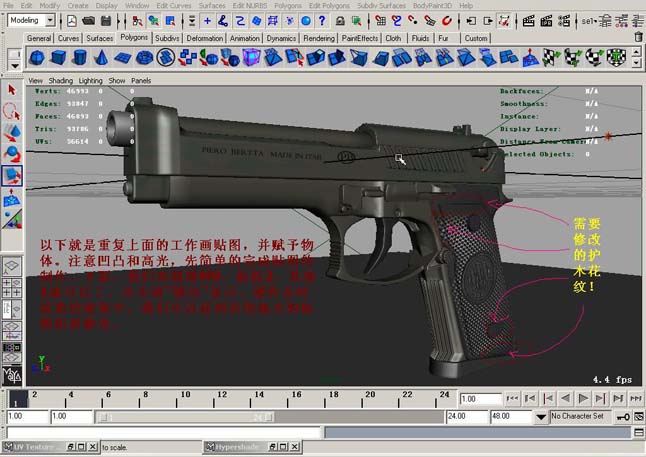Click the render current frame clapper icon
The height and width of the screenshot is (457, 646).
click(x=528, y=21)
